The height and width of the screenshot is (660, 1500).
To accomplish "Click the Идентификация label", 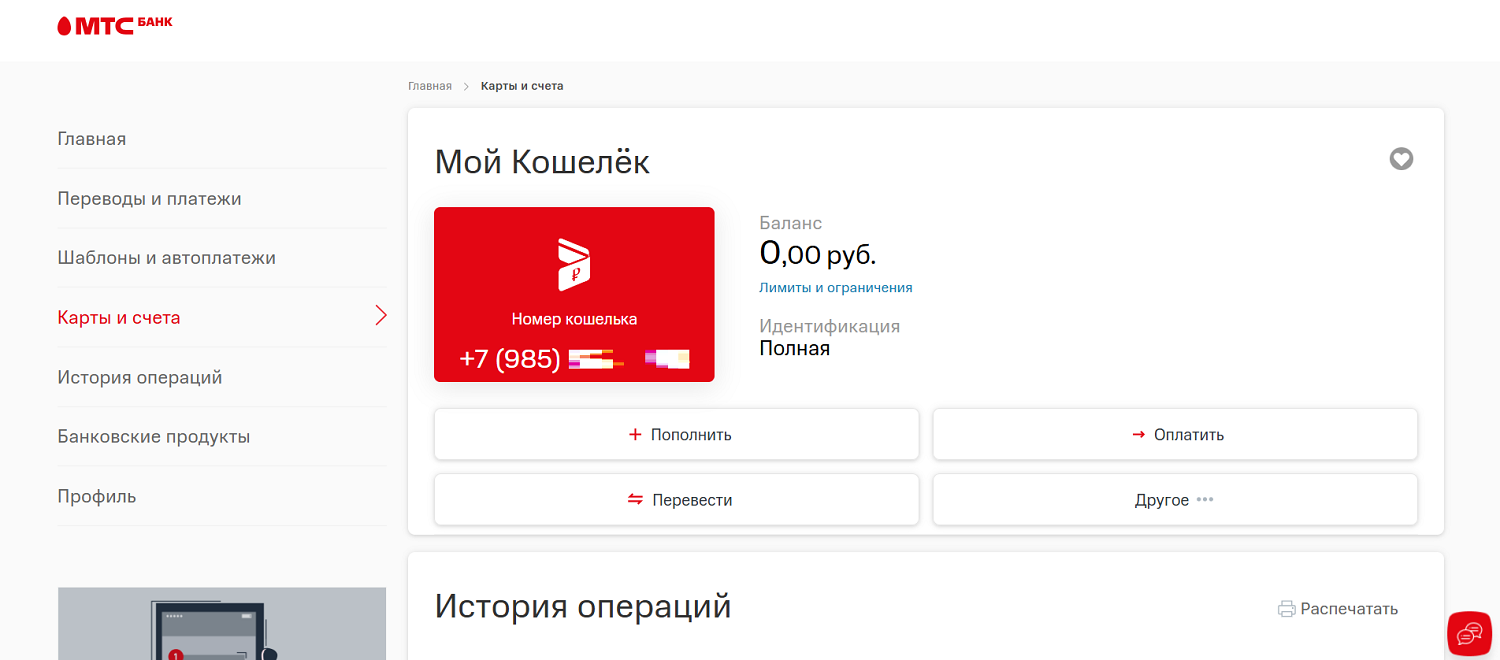I will click(x=830, y=326).
